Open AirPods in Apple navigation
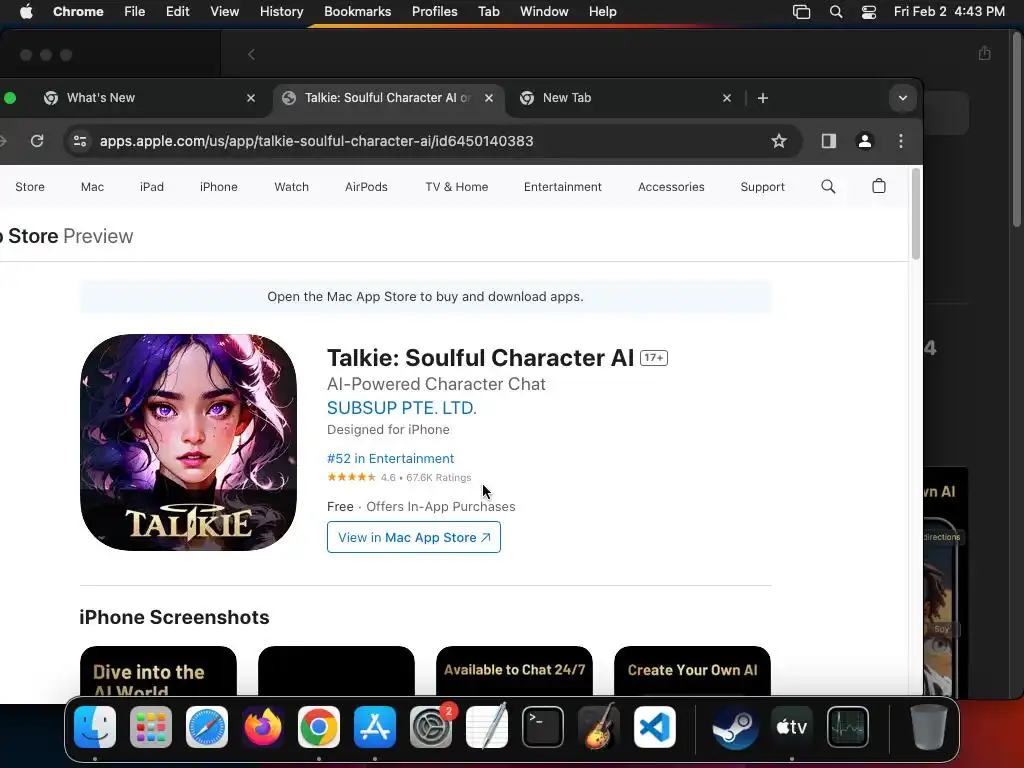 366,187
